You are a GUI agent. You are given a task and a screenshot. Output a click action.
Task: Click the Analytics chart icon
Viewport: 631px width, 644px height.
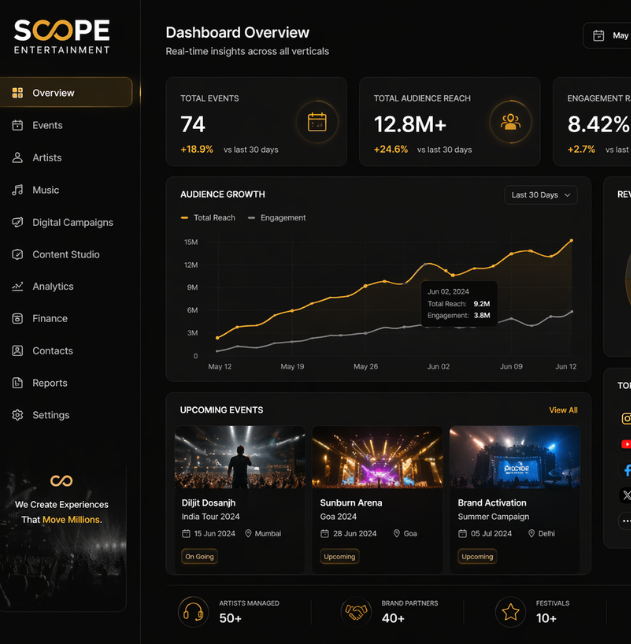click(17, 286)
